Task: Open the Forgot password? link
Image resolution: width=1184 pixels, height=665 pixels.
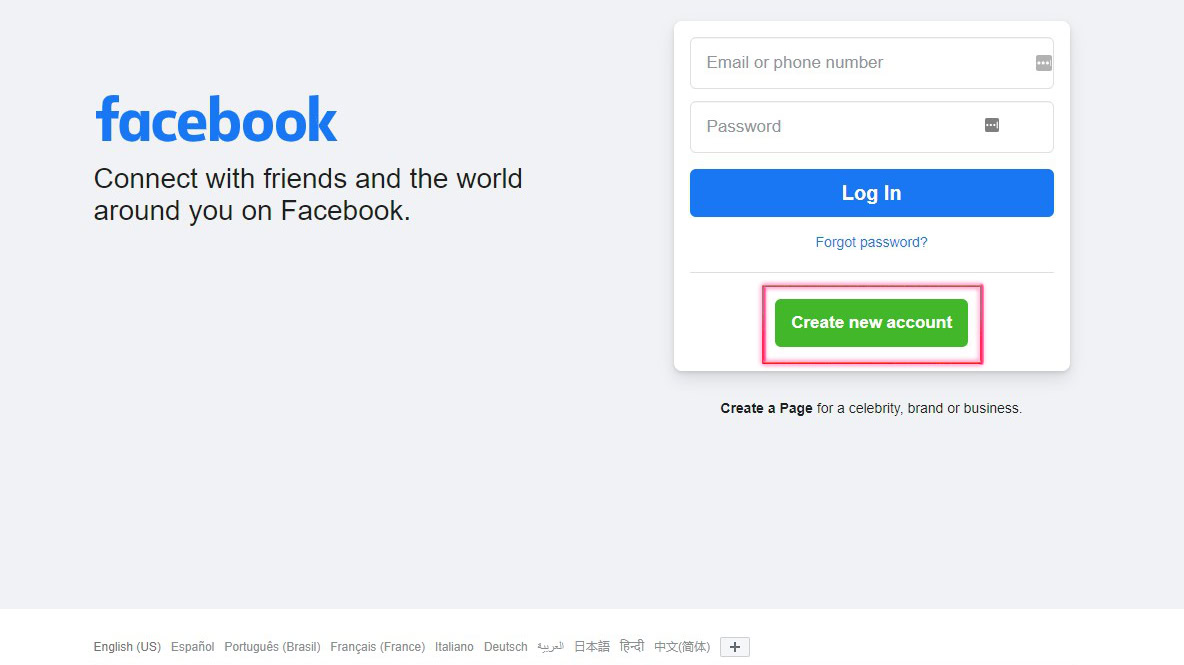Action: (x=871, y=242)
